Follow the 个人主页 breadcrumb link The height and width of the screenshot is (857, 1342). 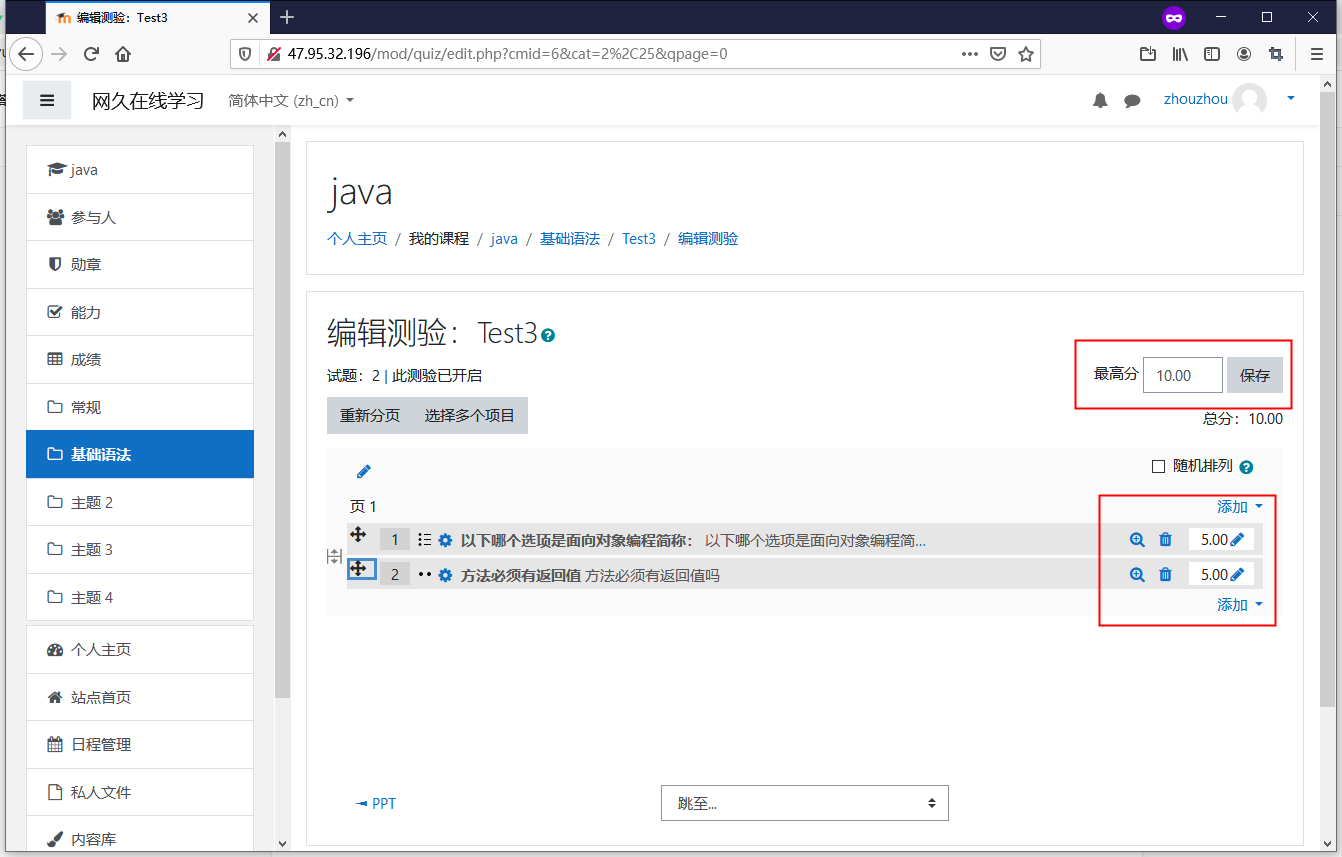pos(357,239)
